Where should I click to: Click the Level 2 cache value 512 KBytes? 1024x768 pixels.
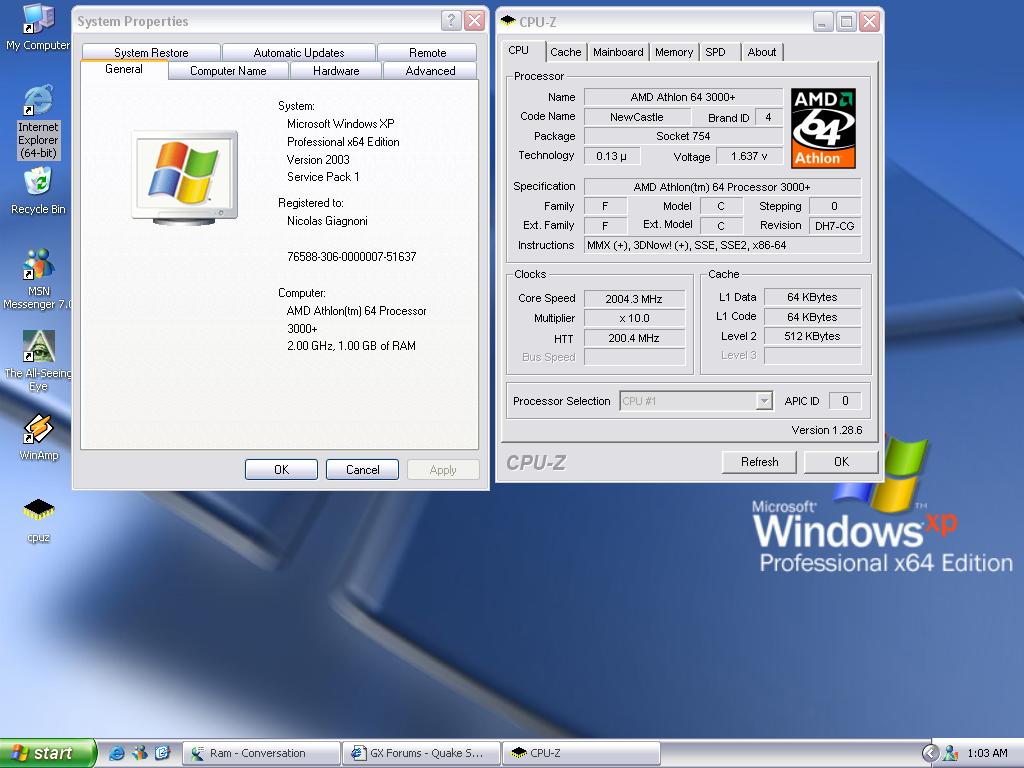tap(812, 336)
